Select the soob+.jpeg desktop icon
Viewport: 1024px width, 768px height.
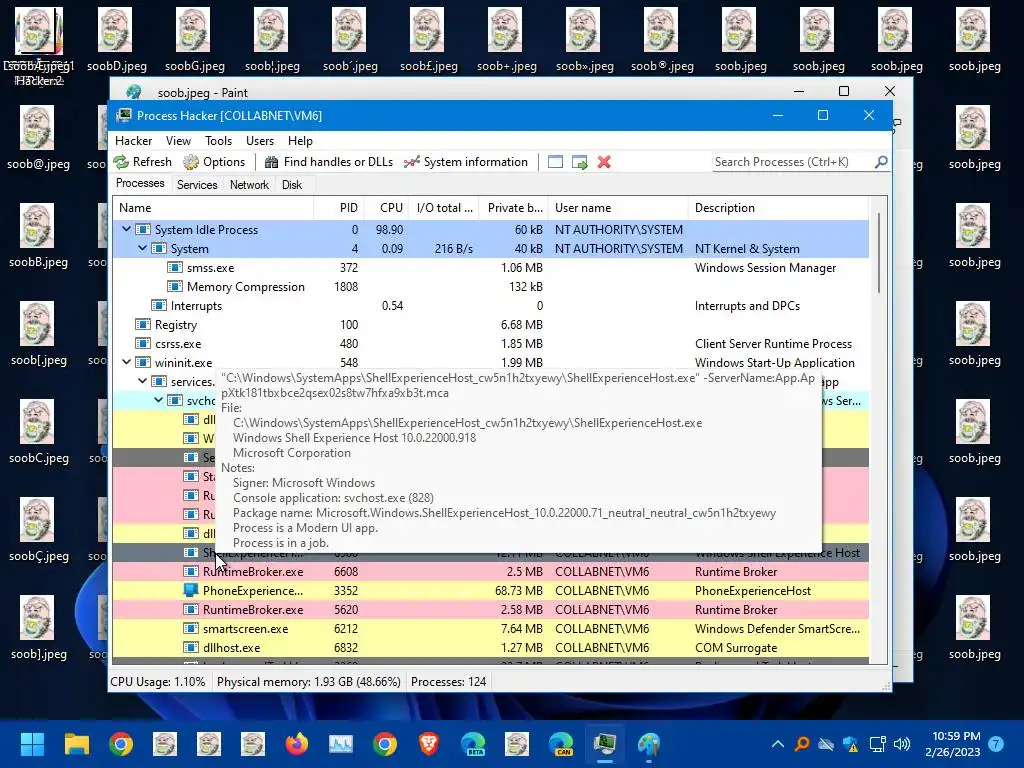(507, 40)
